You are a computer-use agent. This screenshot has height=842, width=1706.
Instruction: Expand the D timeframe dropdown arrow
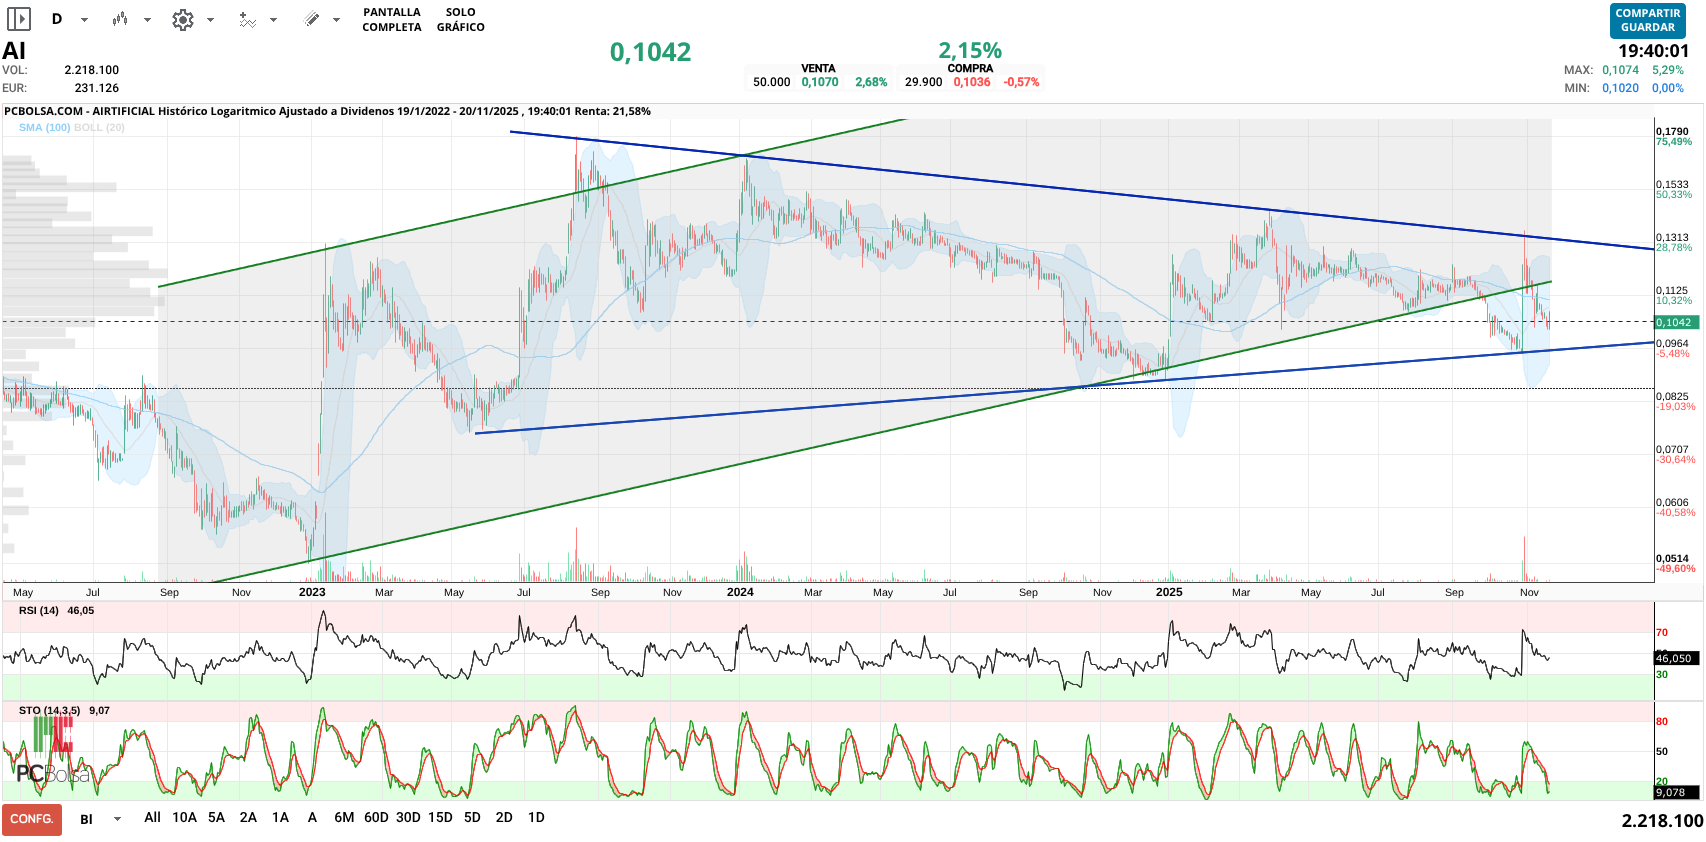(x=84, y=20)
